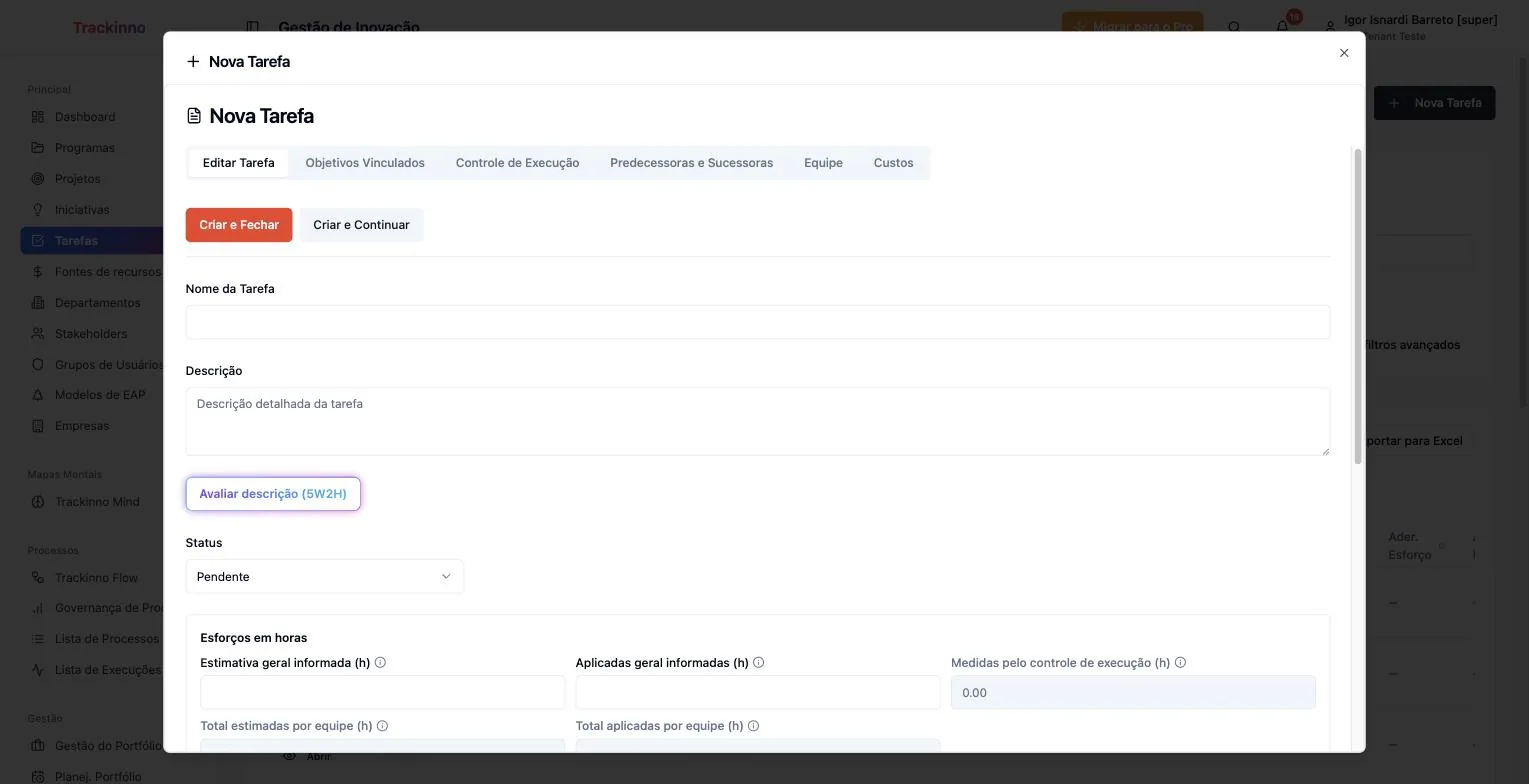Click the search magnifier icon in header
The width and height of the screenshot is (1529, 784).
point(1234,27)
